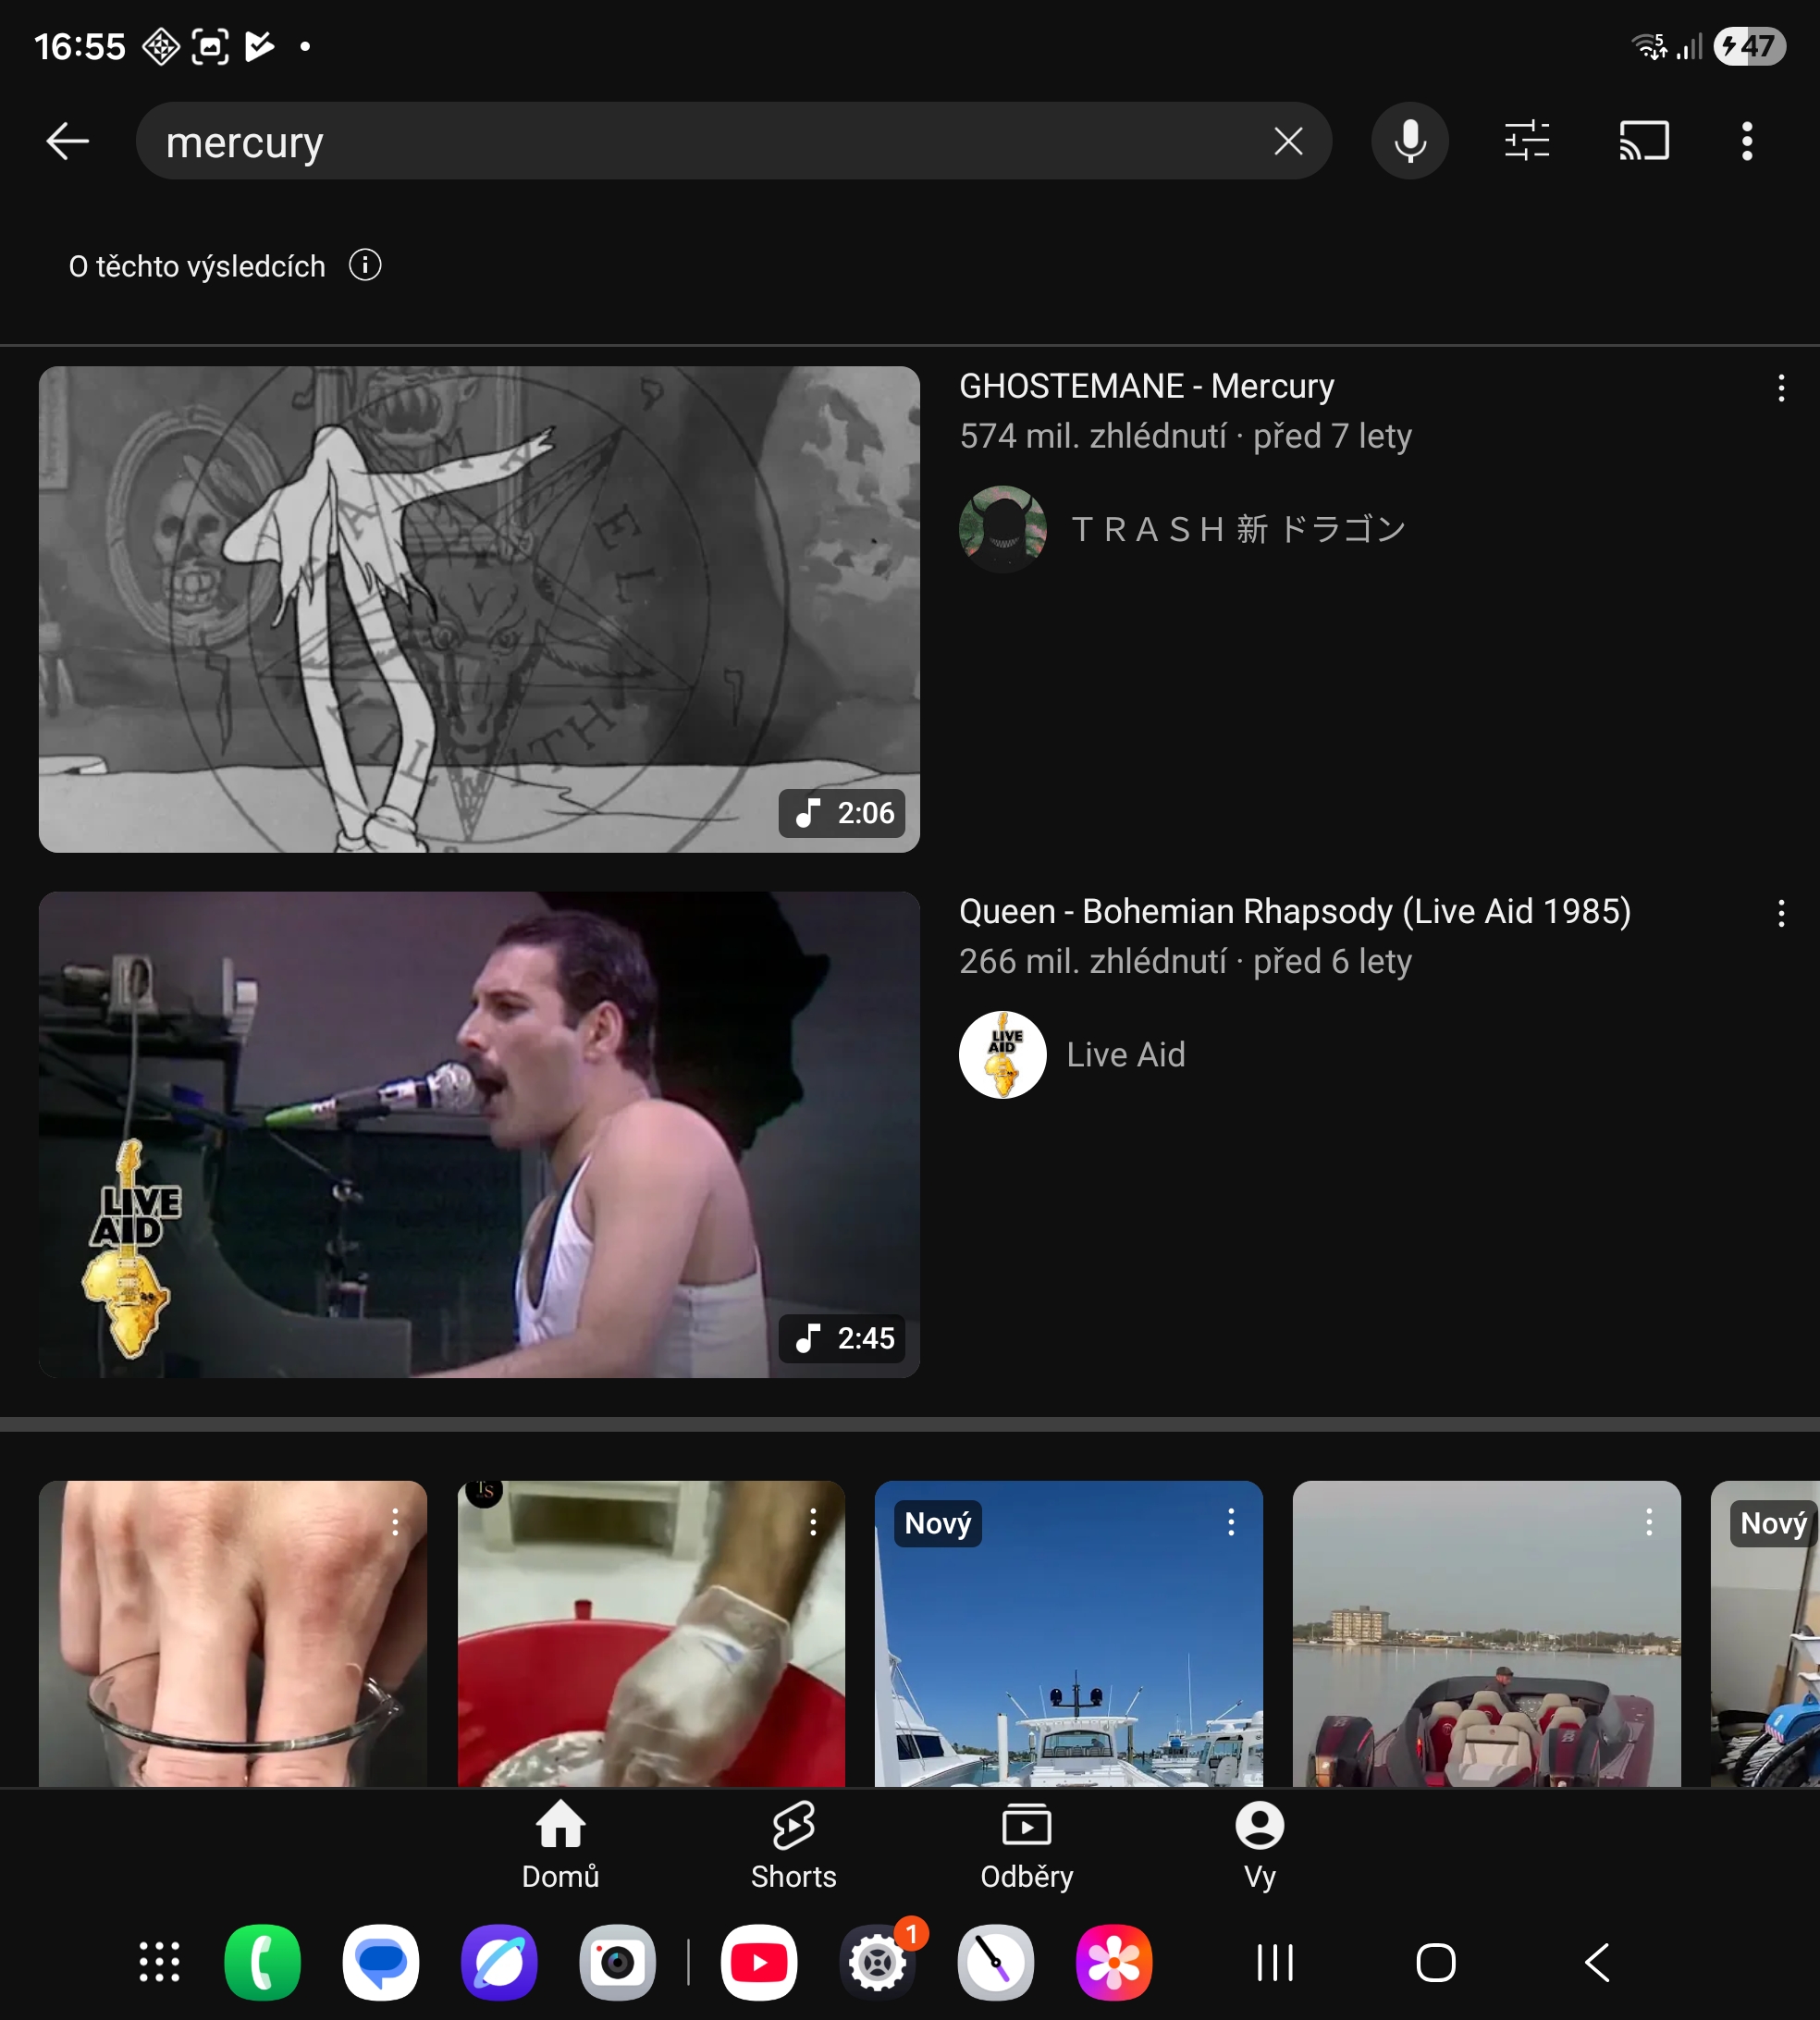This screenshot has width=1820, height=2020.
Task: Launch the Messages app in taskbar
Action: (381, 1962)
